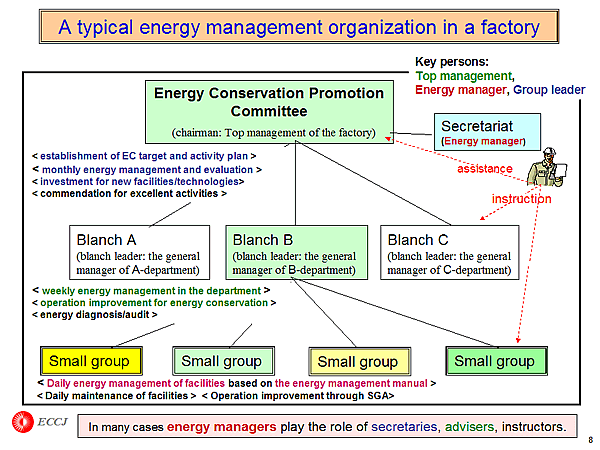Click the red "instruction" label
The height and width of the screenshot is (450, 600).
521,199
